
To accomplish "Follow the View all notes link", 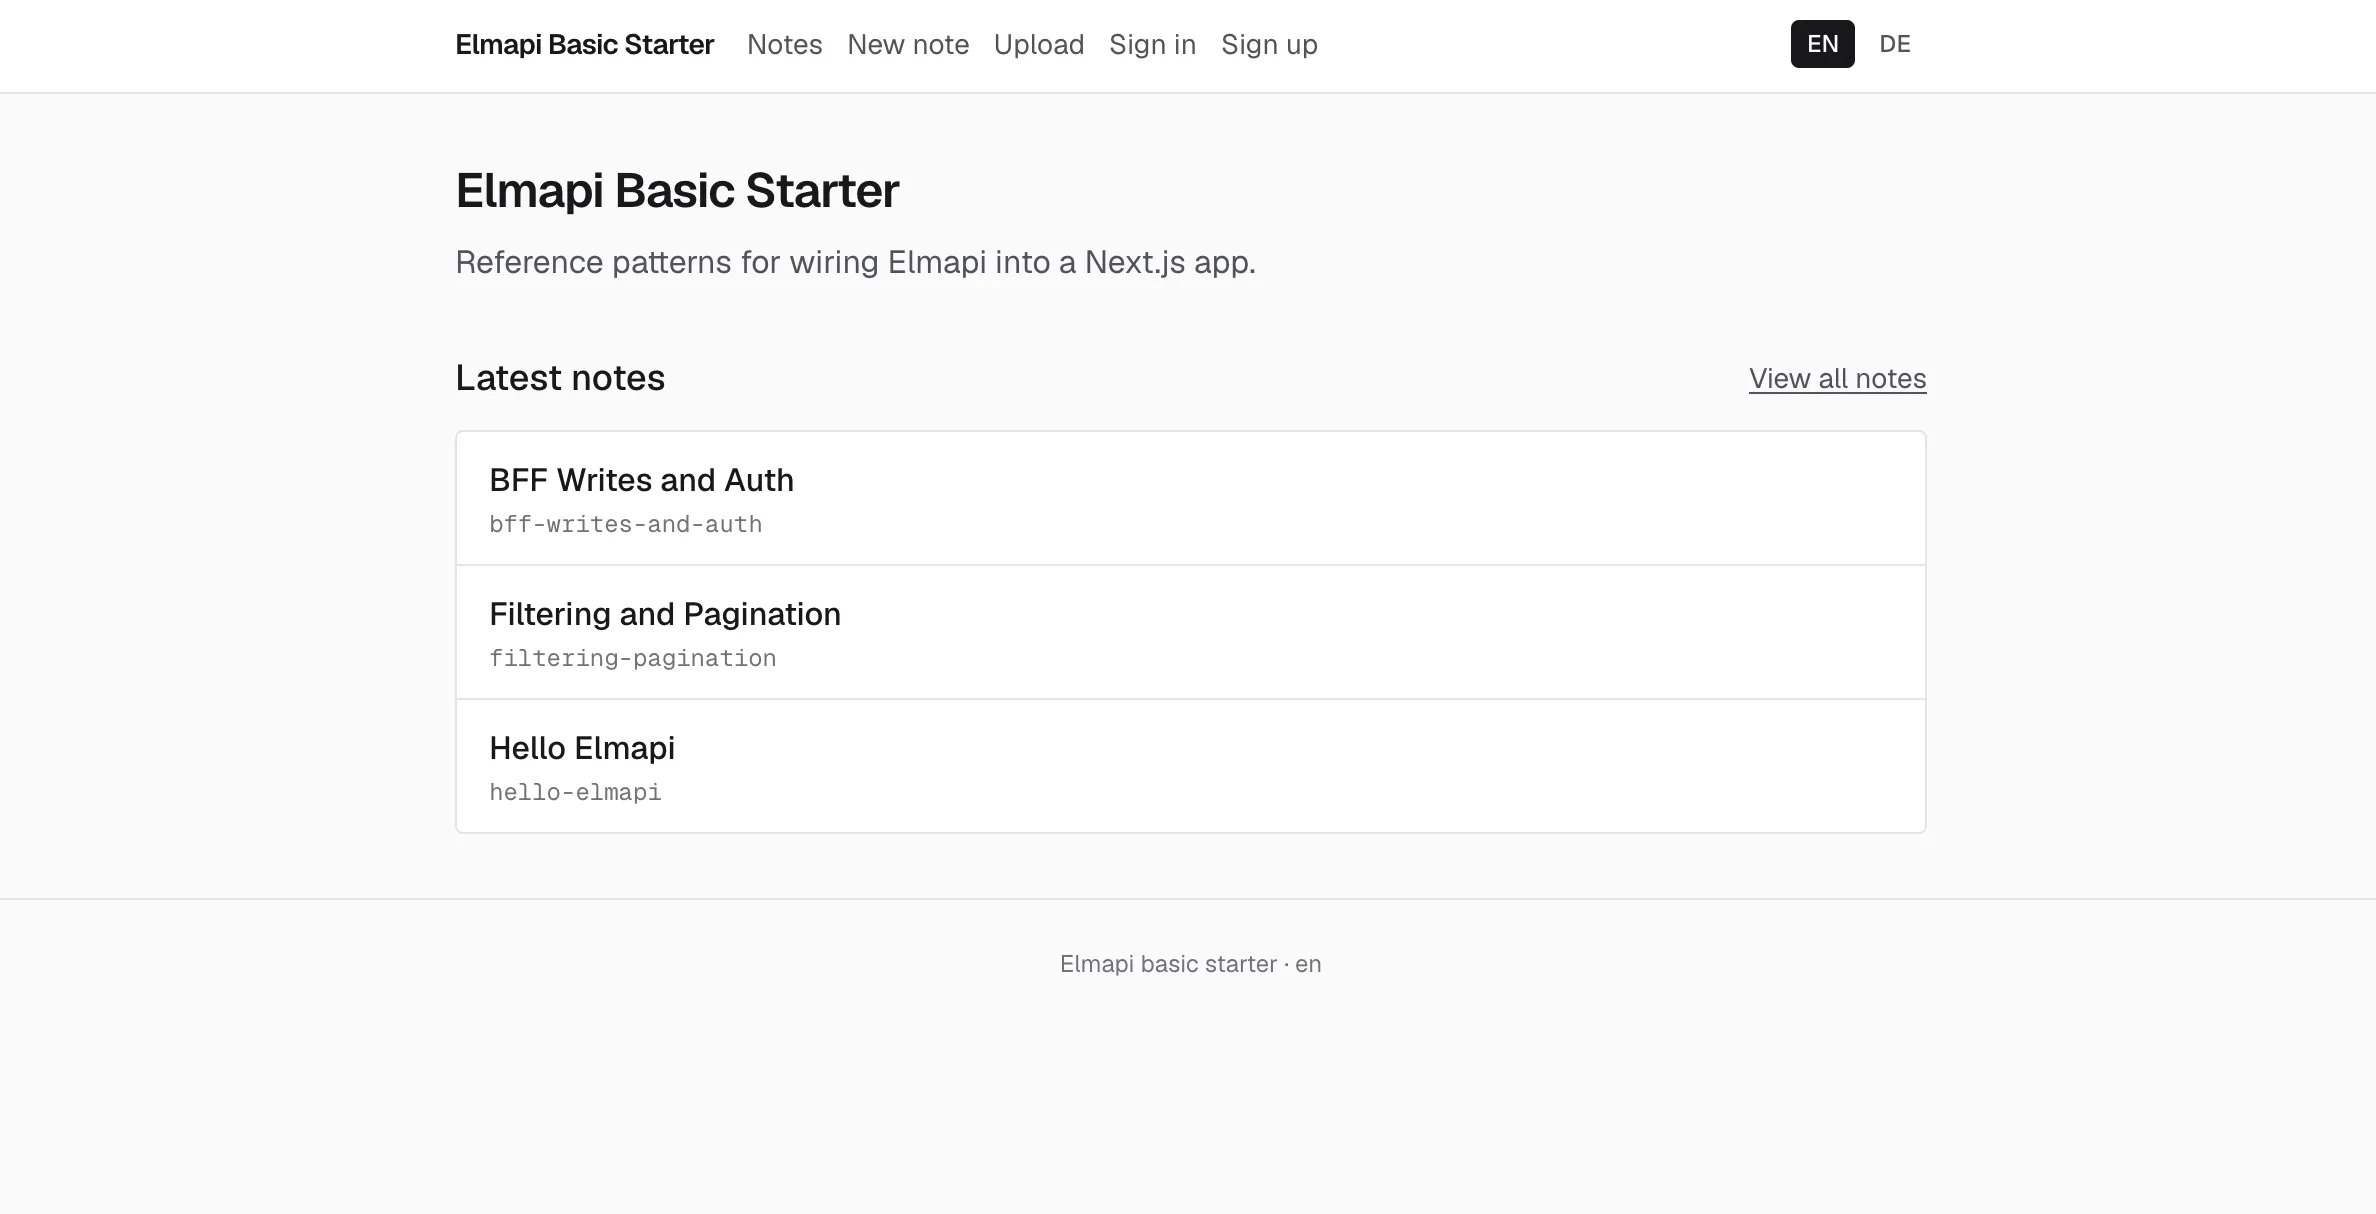I will point(1837,379).
